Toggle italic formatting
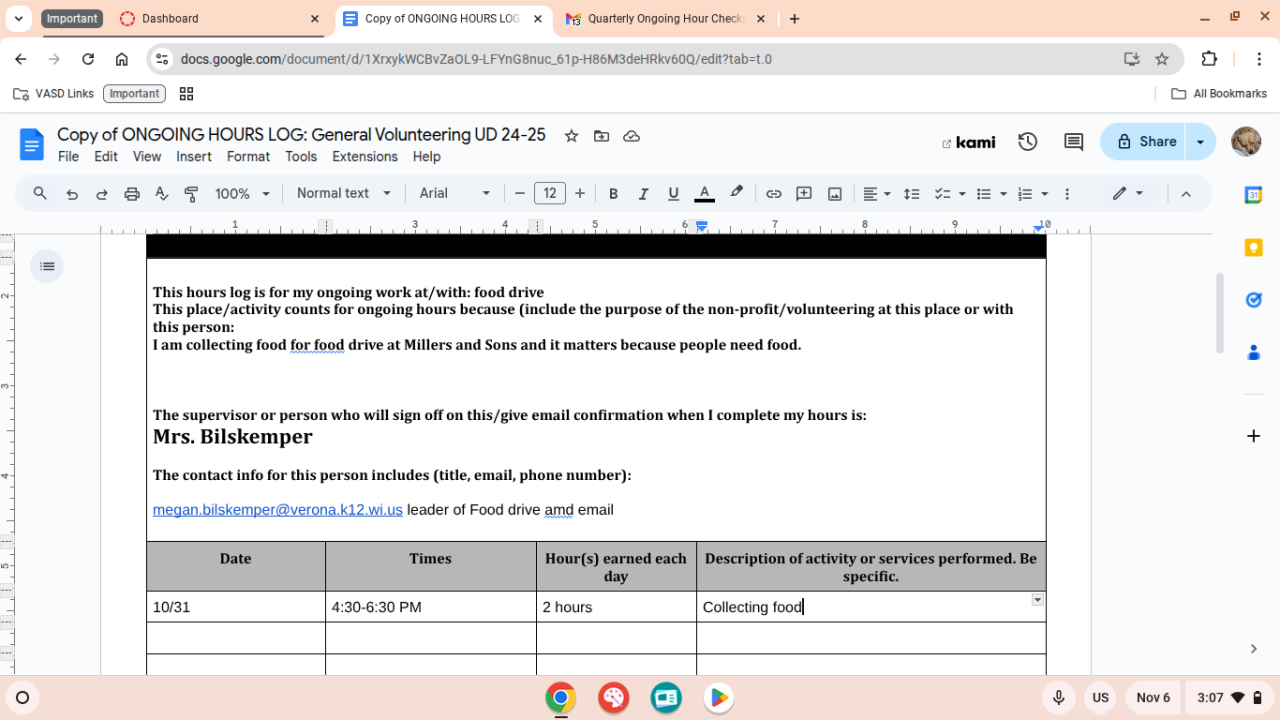1280x720 pixels. click(643, 194)
